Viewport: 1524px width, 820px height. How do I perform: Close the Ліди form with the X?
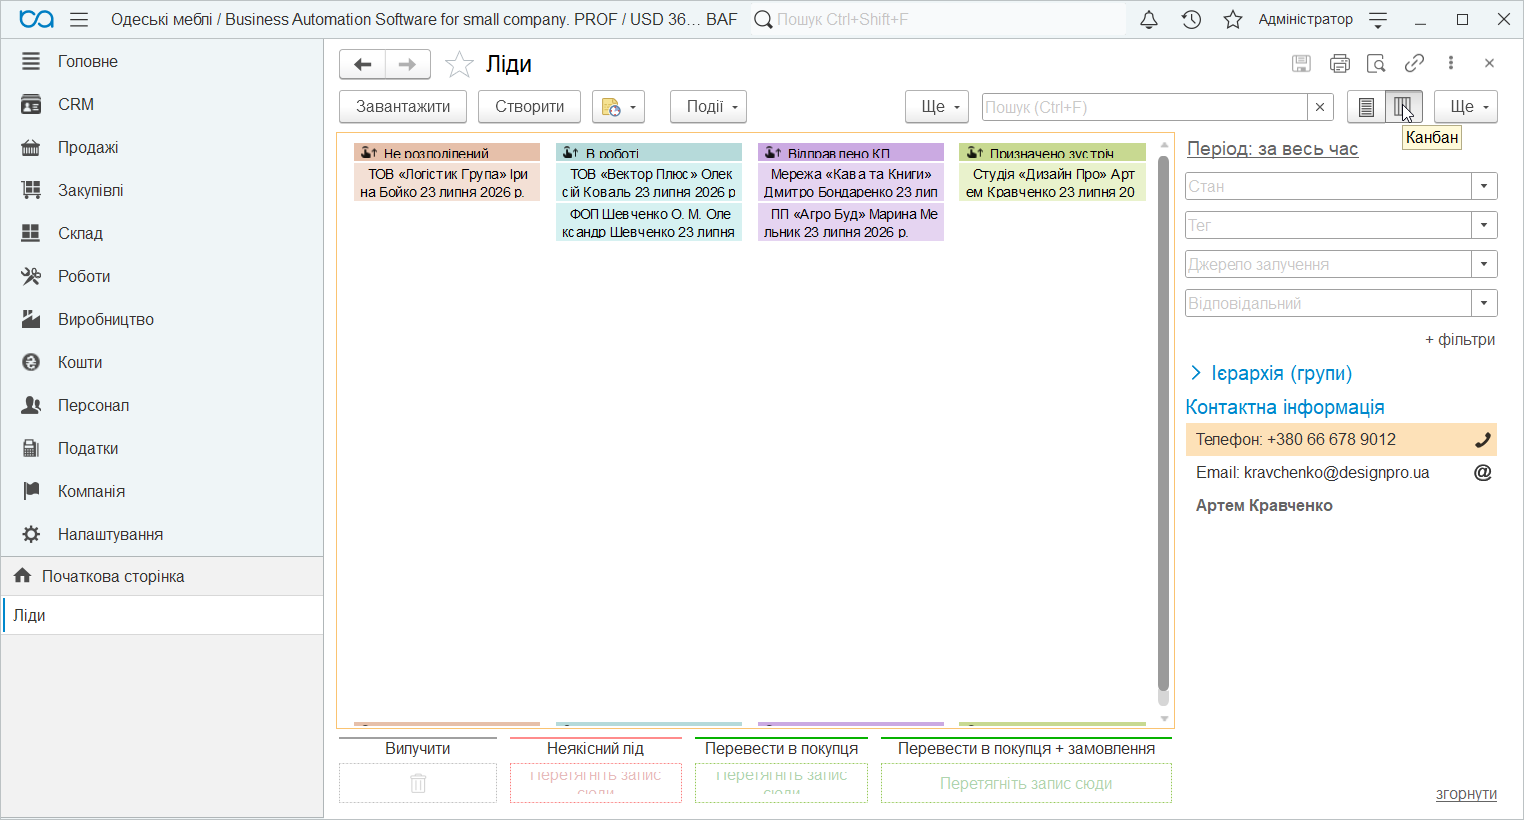[1489, 63]
